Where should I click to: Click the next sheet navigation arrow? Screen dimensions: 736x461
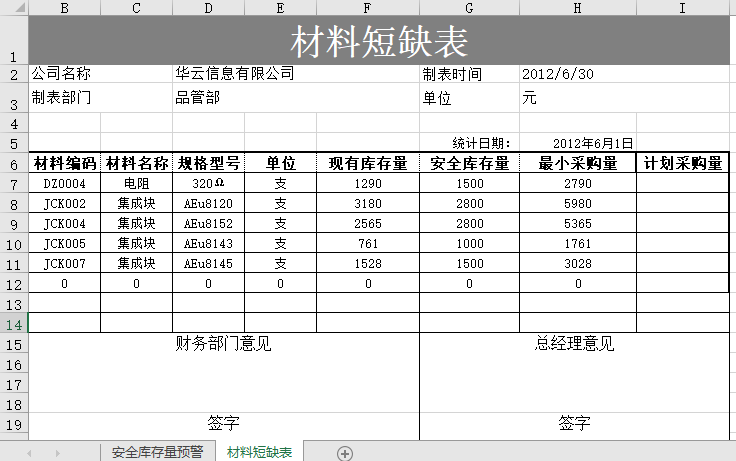tap(56, 453)
